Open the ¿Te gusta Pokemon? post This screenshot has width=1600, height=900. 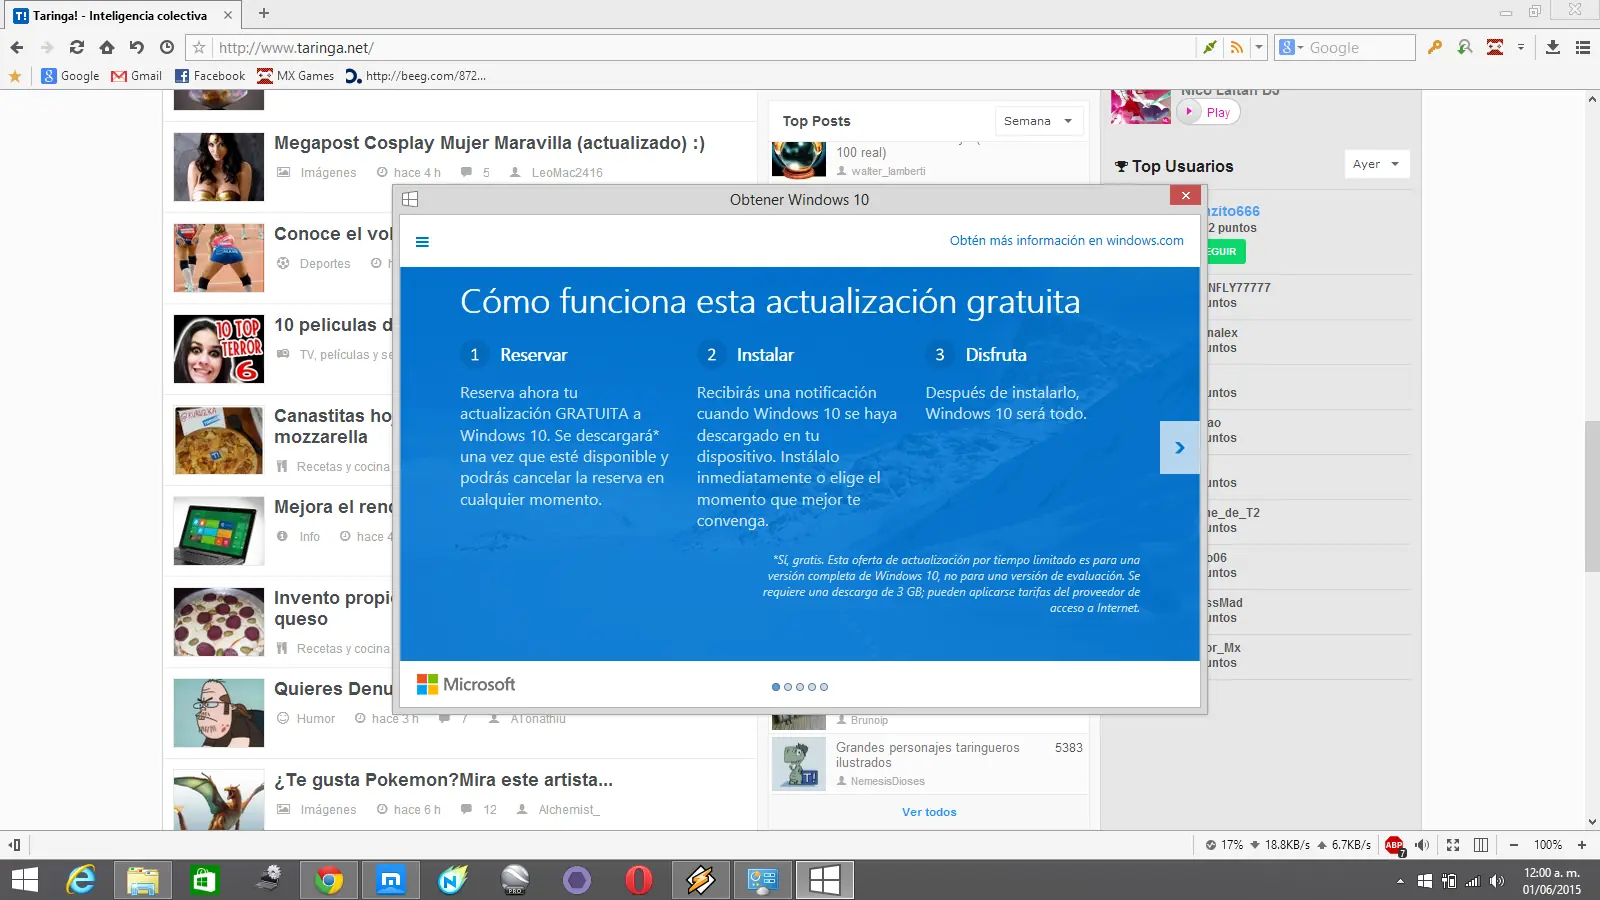(443, 780)
